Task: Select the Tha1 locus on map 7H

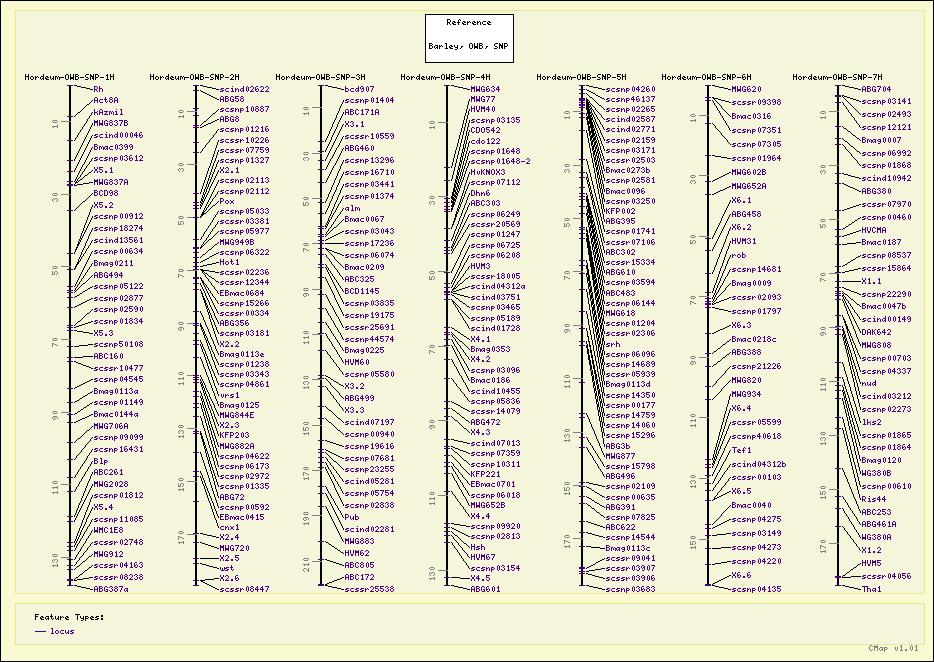Action: point(871,589)
